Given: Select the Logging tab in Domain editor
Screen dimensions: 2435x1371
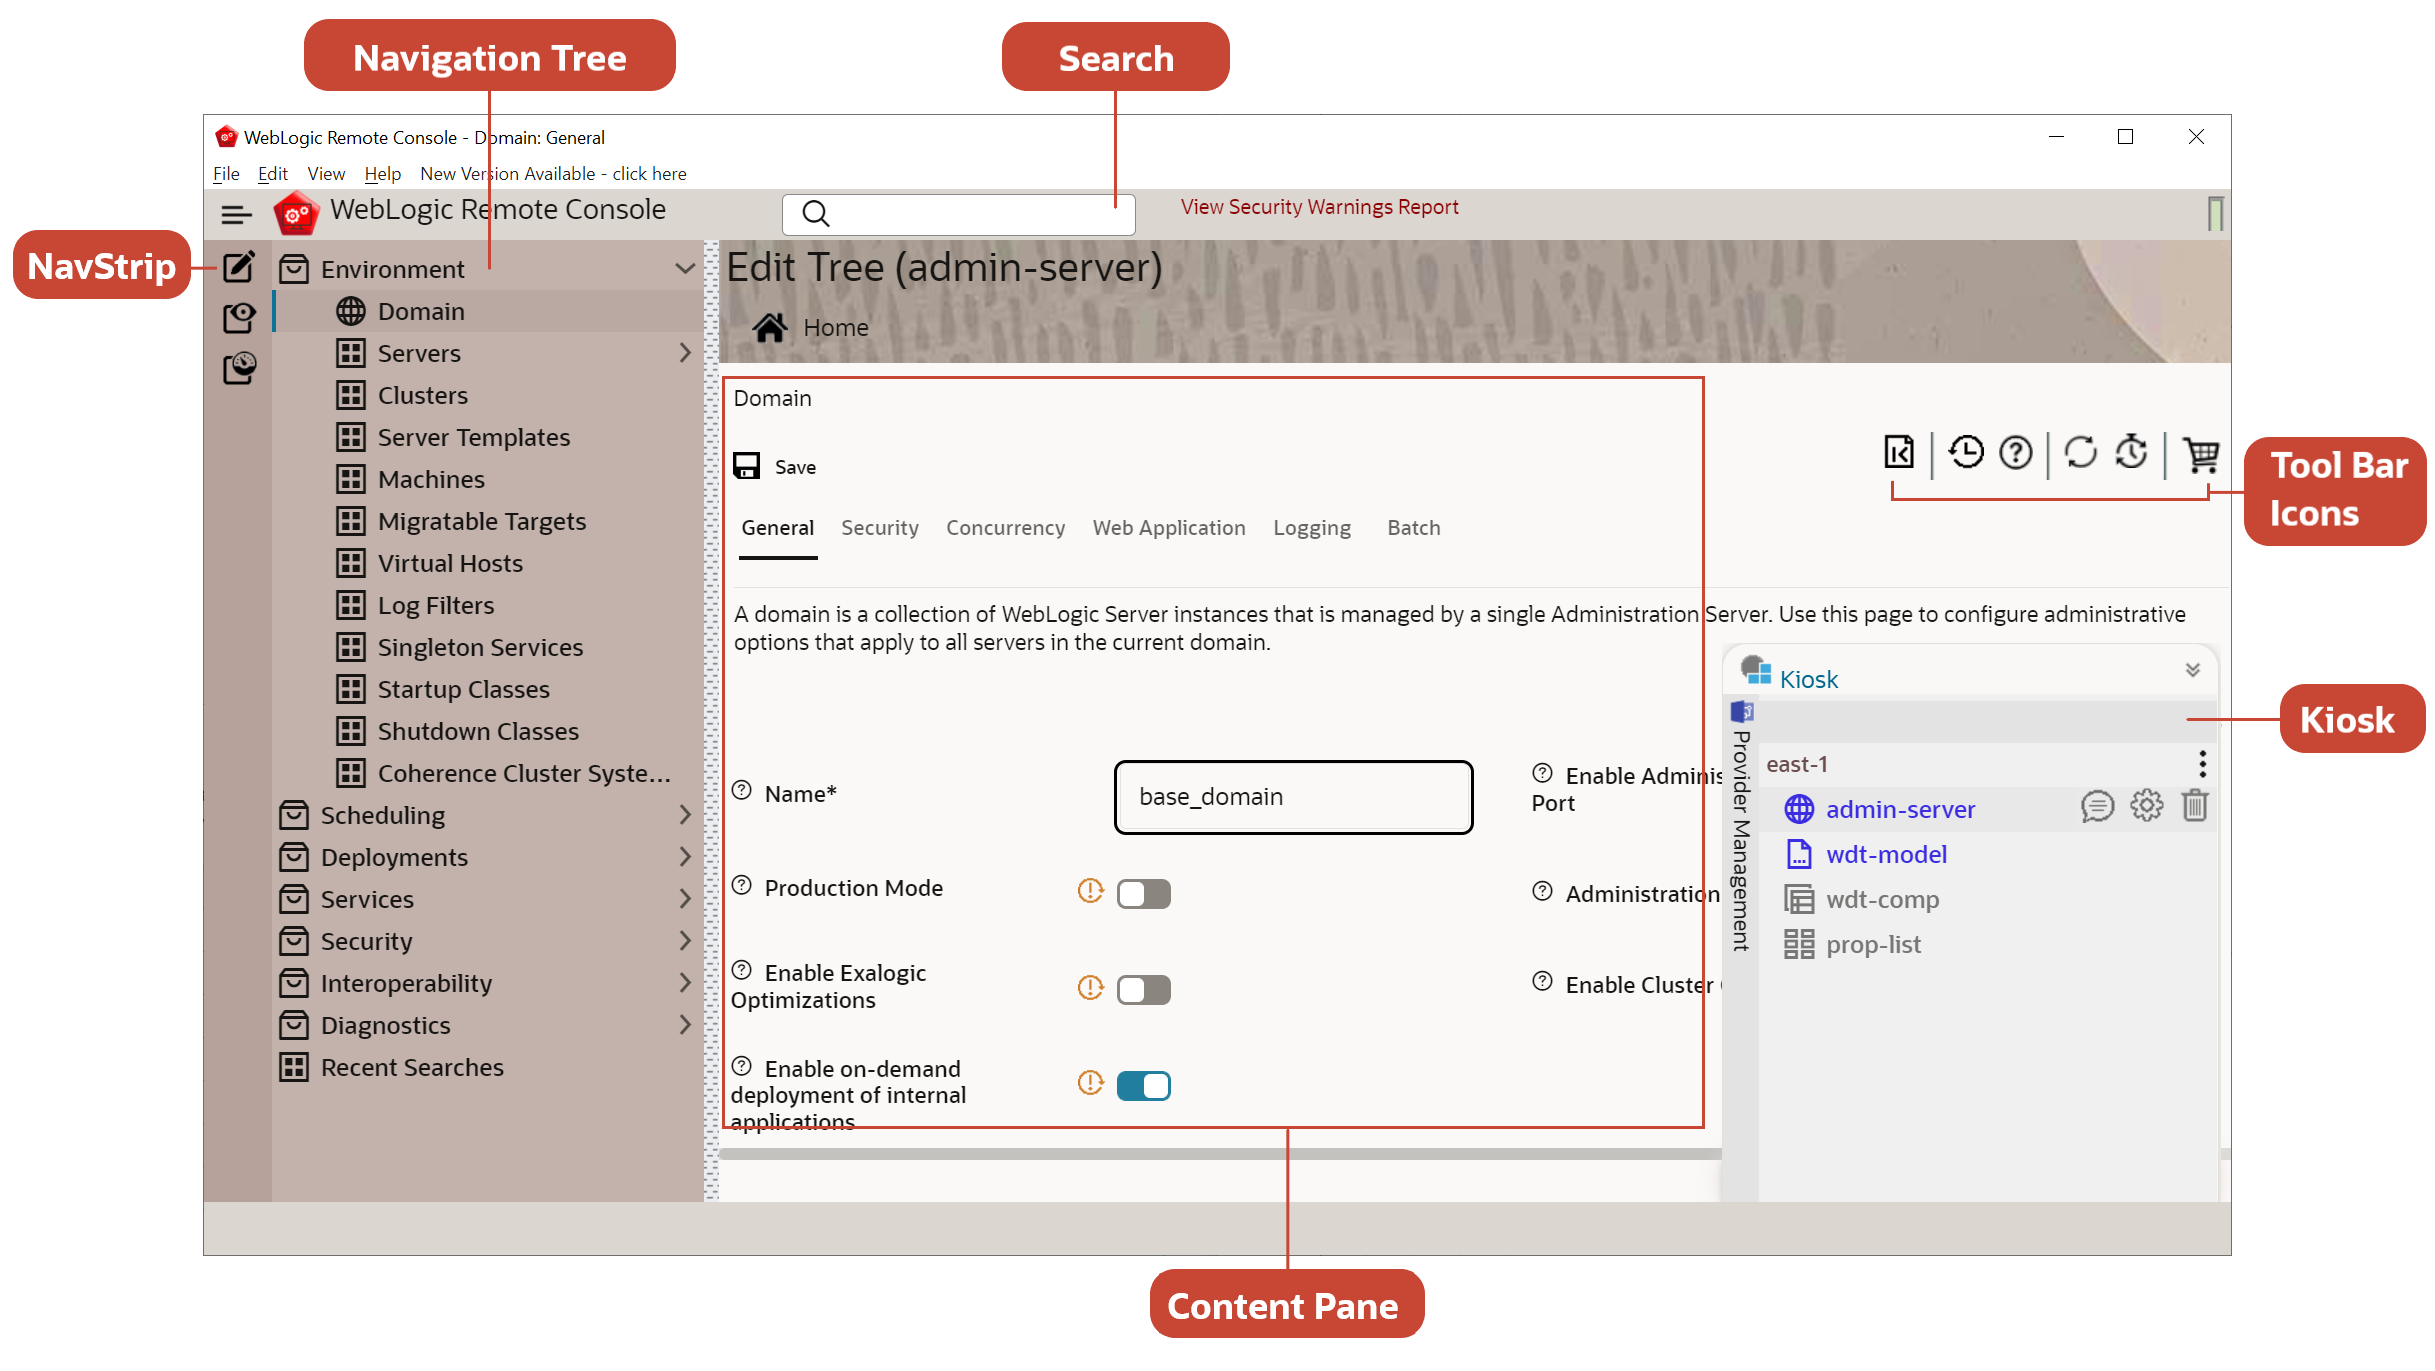Looking at the screenshot, I should pos(1309,527).
